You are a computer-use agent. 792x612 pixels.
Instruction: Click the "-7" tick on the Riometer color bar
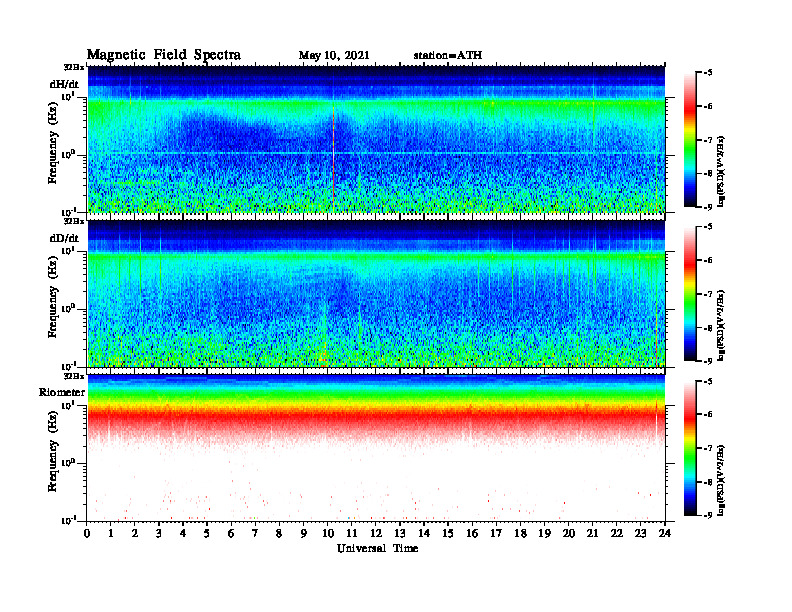click(708, 448)
